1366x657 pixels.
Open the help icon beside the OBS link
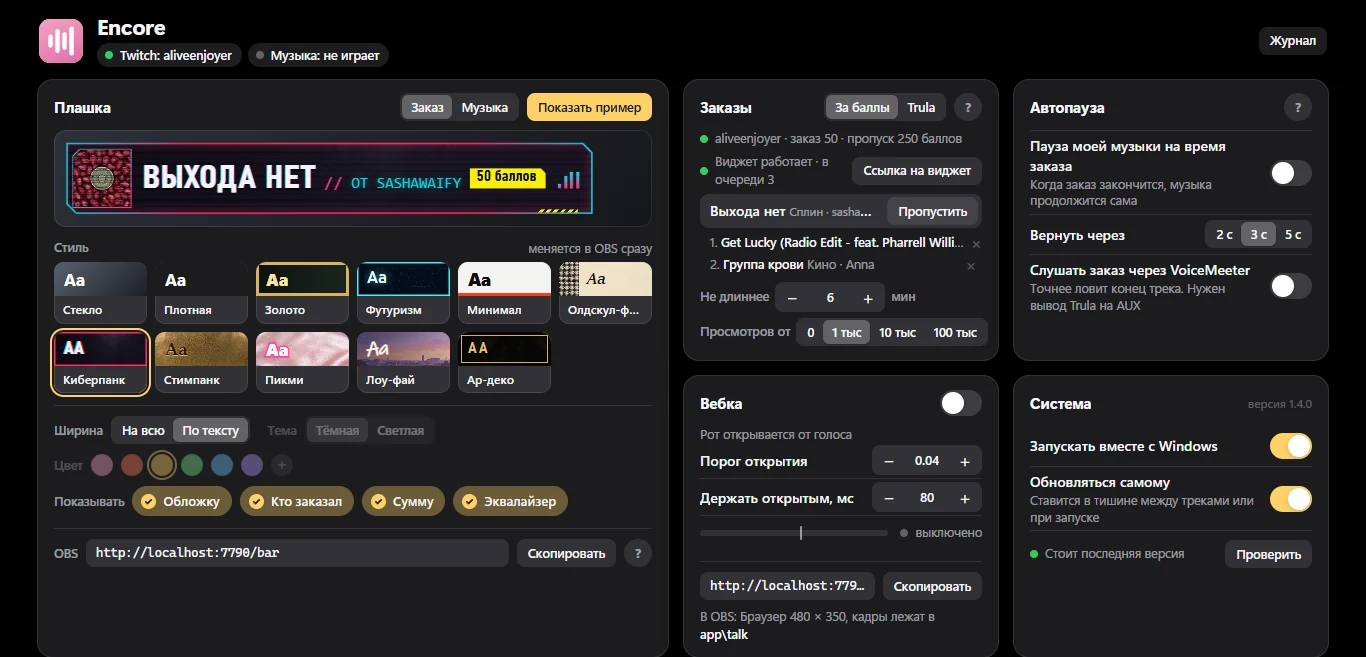point(638,553)
